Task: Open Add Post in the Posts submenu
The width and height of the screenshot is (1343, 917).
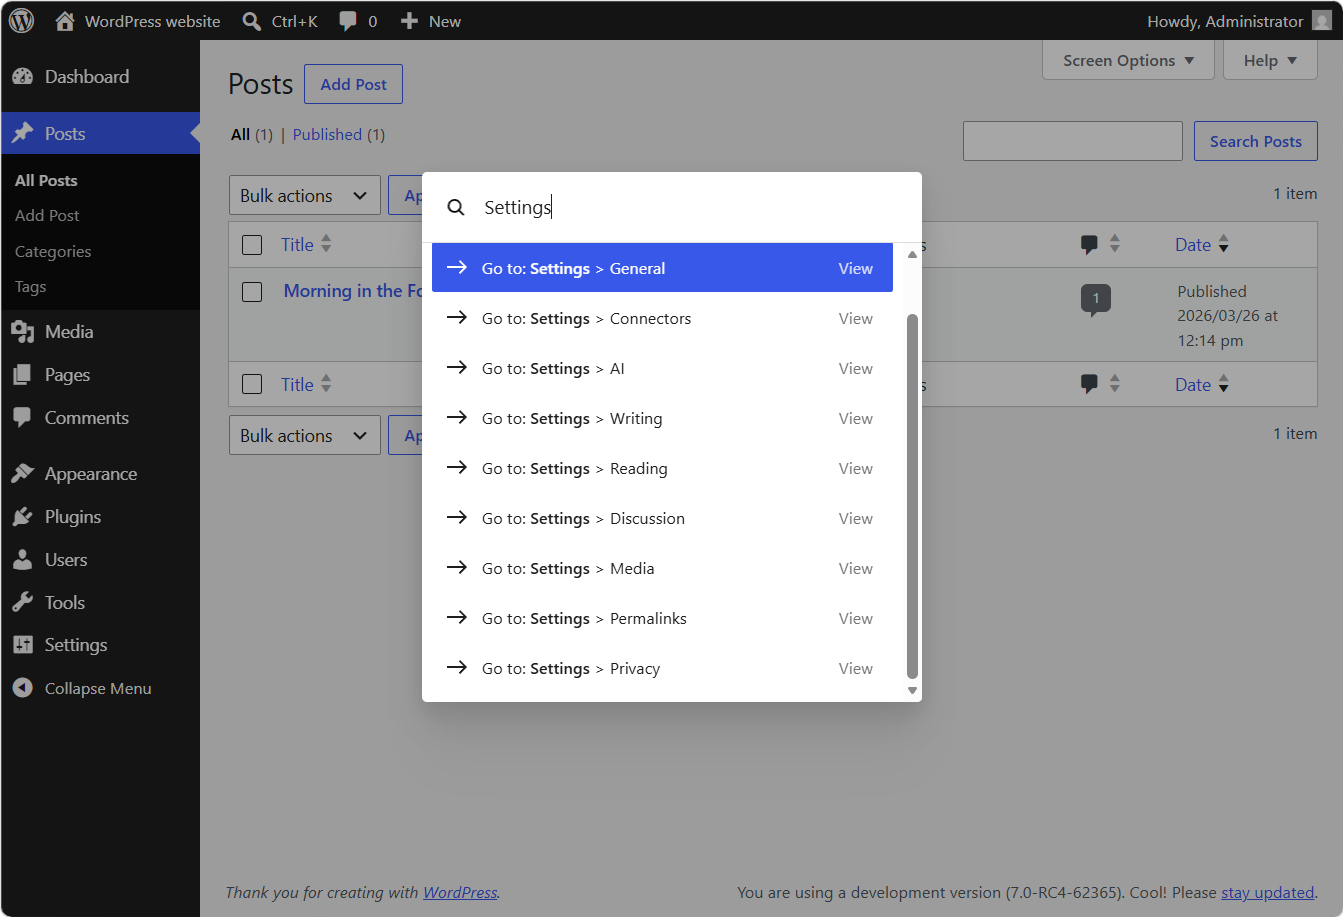Action: [x=47, y=215]
